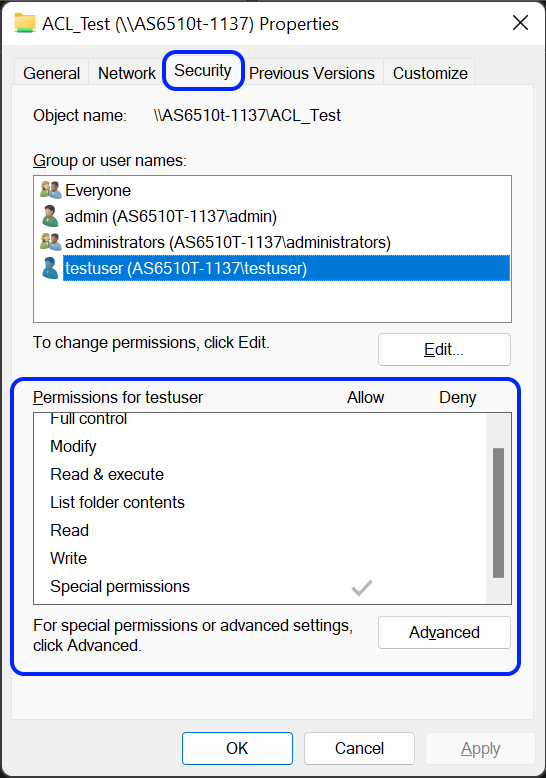Click the permissions list scrollbar thumb
Screen dimensions: 546x778
[498, 513]
